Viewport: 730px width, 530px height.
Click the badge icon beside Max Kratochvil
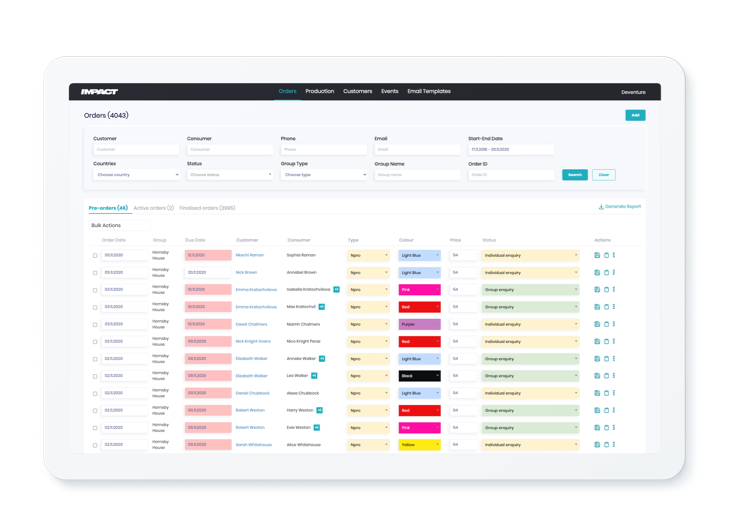coord(322,307)
